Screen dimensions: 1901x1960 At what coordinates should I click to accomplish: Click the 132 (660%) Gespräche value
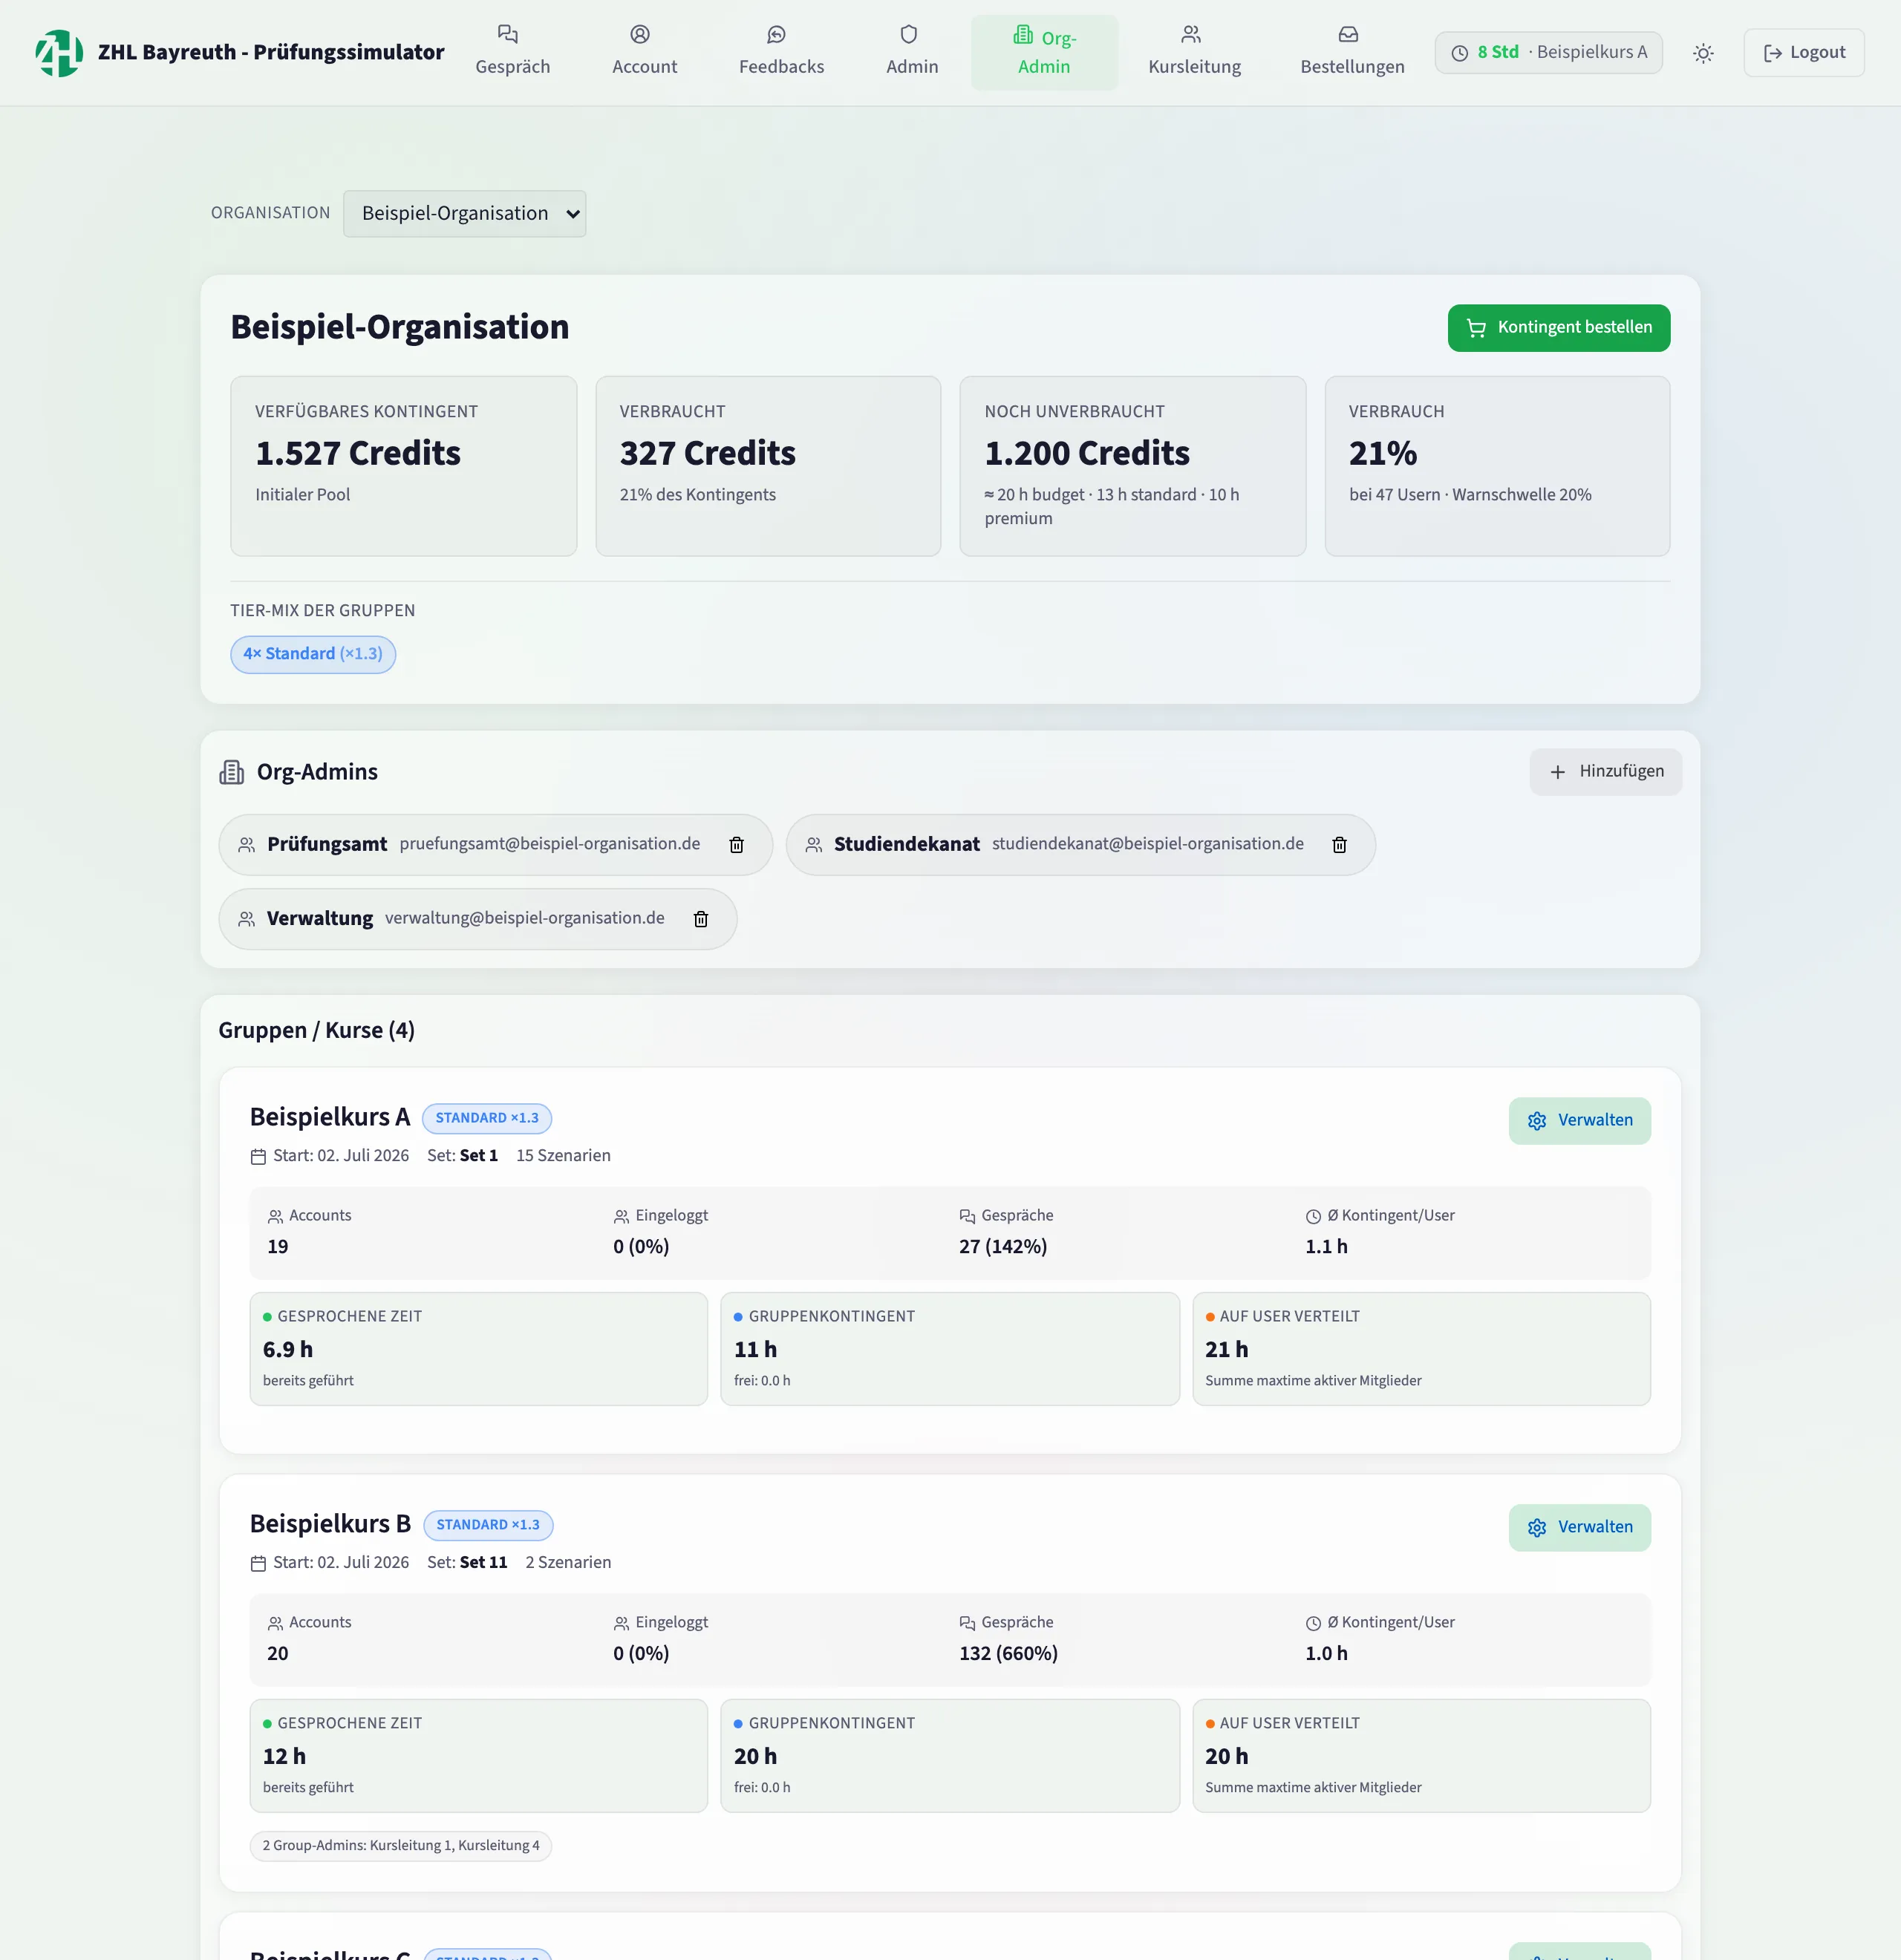tap(1008, 1654)
